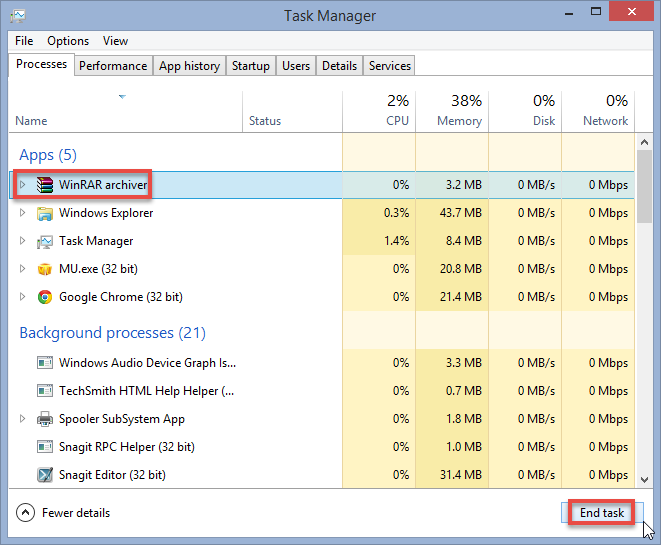Select the Windows Explorer row name
661x545 pixels.
(x=106, y=213)
